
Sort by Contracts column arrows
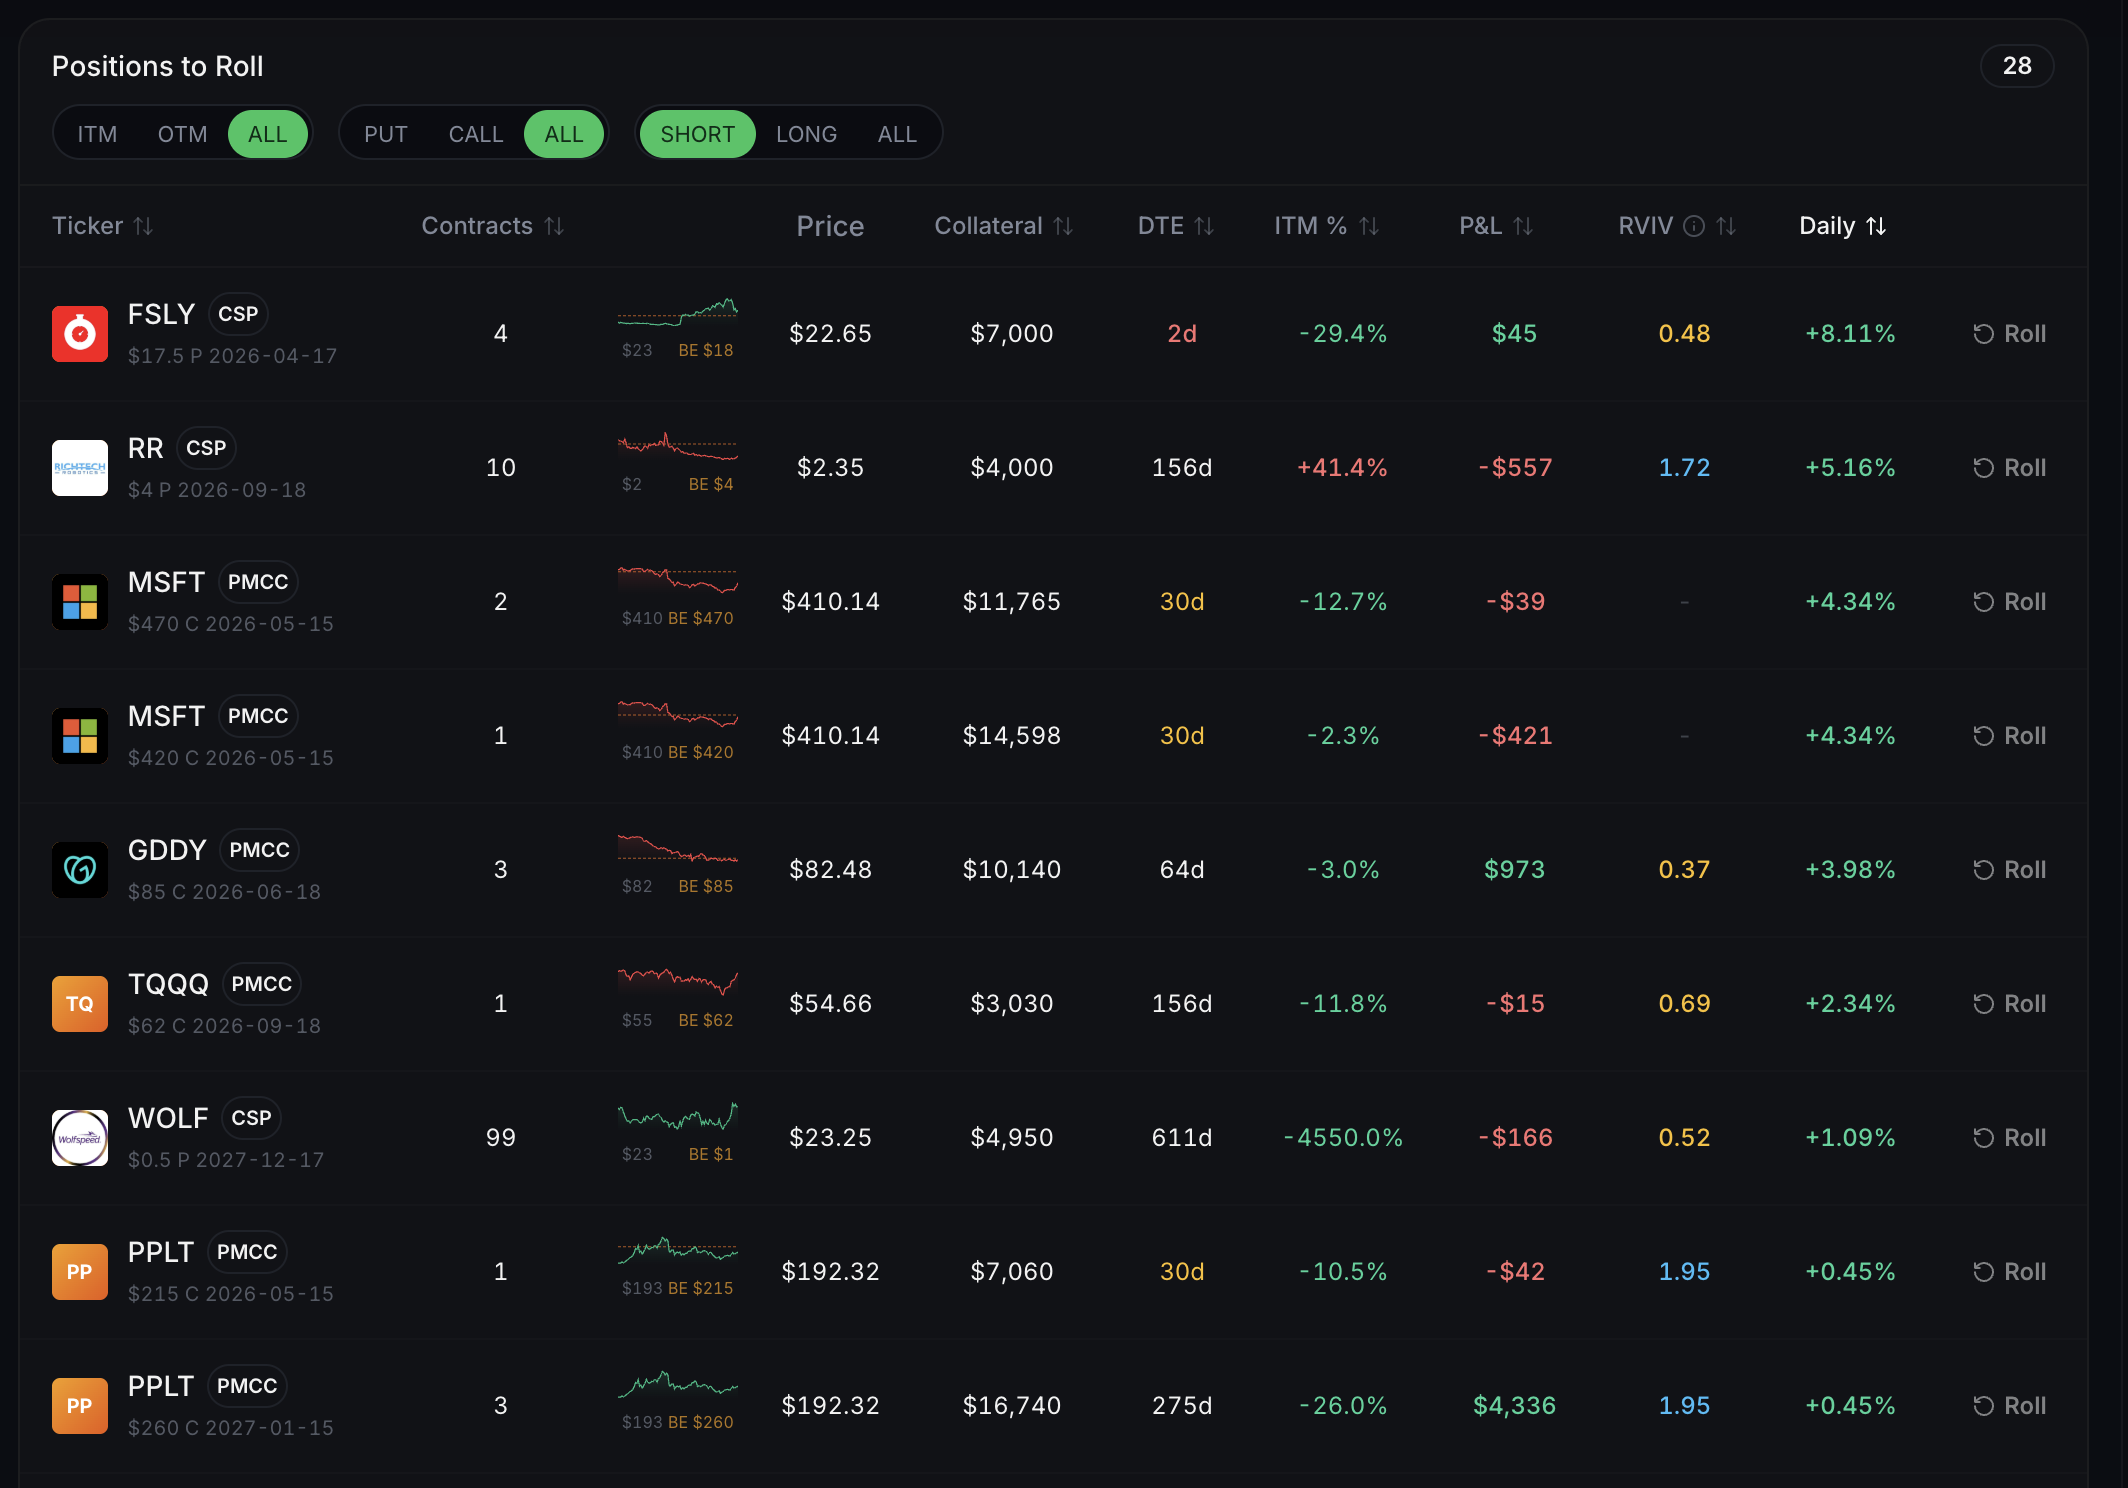click(554, 226)
